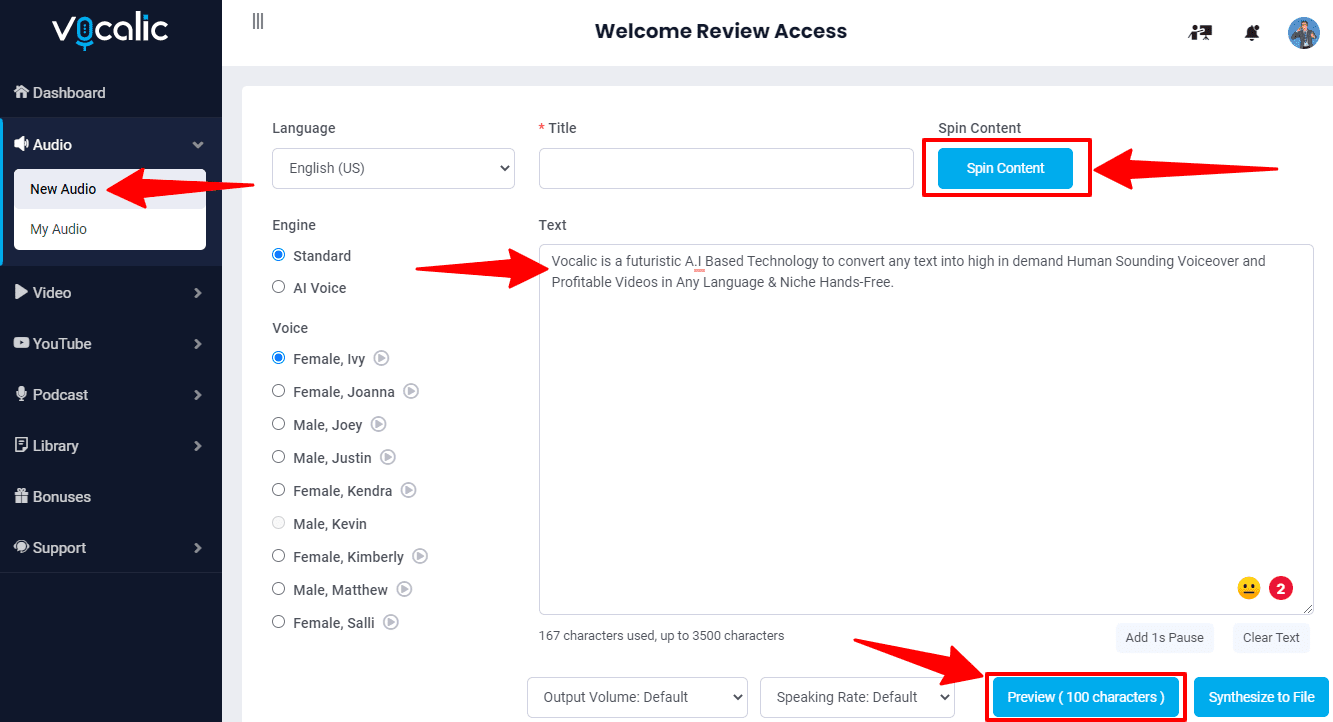Click Synthesize to File button

(x=1261, y=697)
